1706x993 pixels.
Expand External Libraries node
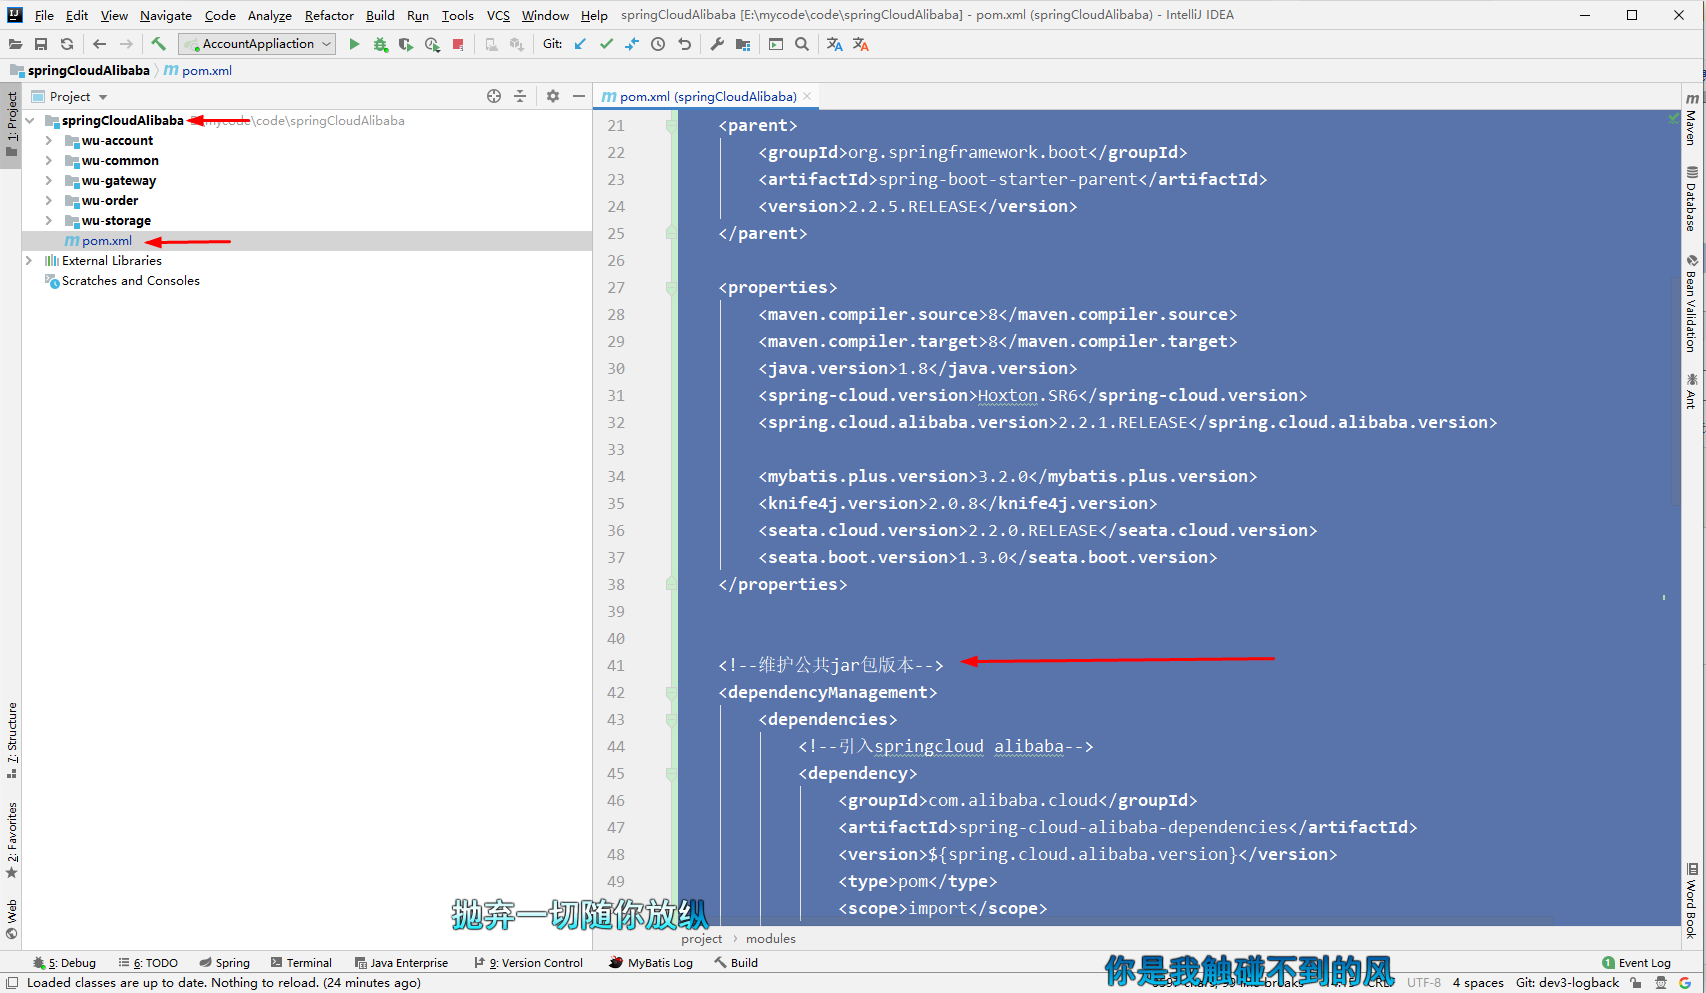pyautogui.click(x=29, y=261)
